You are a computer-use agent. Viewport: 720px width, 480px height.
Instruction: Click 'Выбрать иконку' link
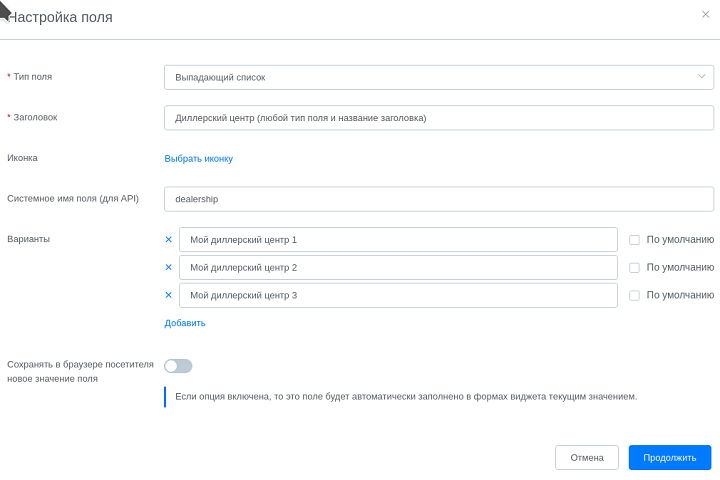[199, 158]
